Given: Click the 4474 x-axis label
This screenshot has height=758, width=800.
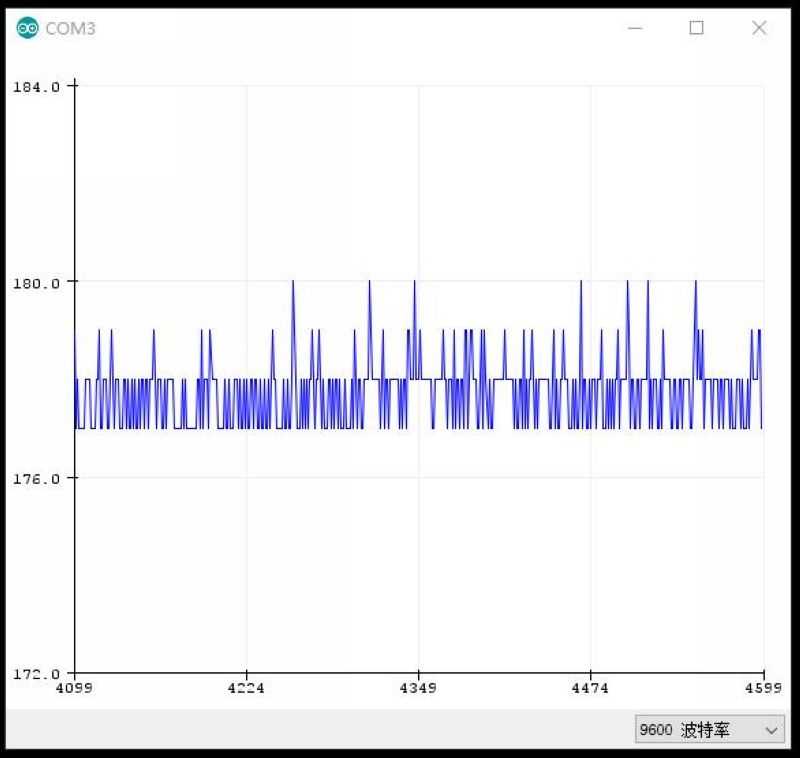Looking at the screenshot, I should point(590,688).
